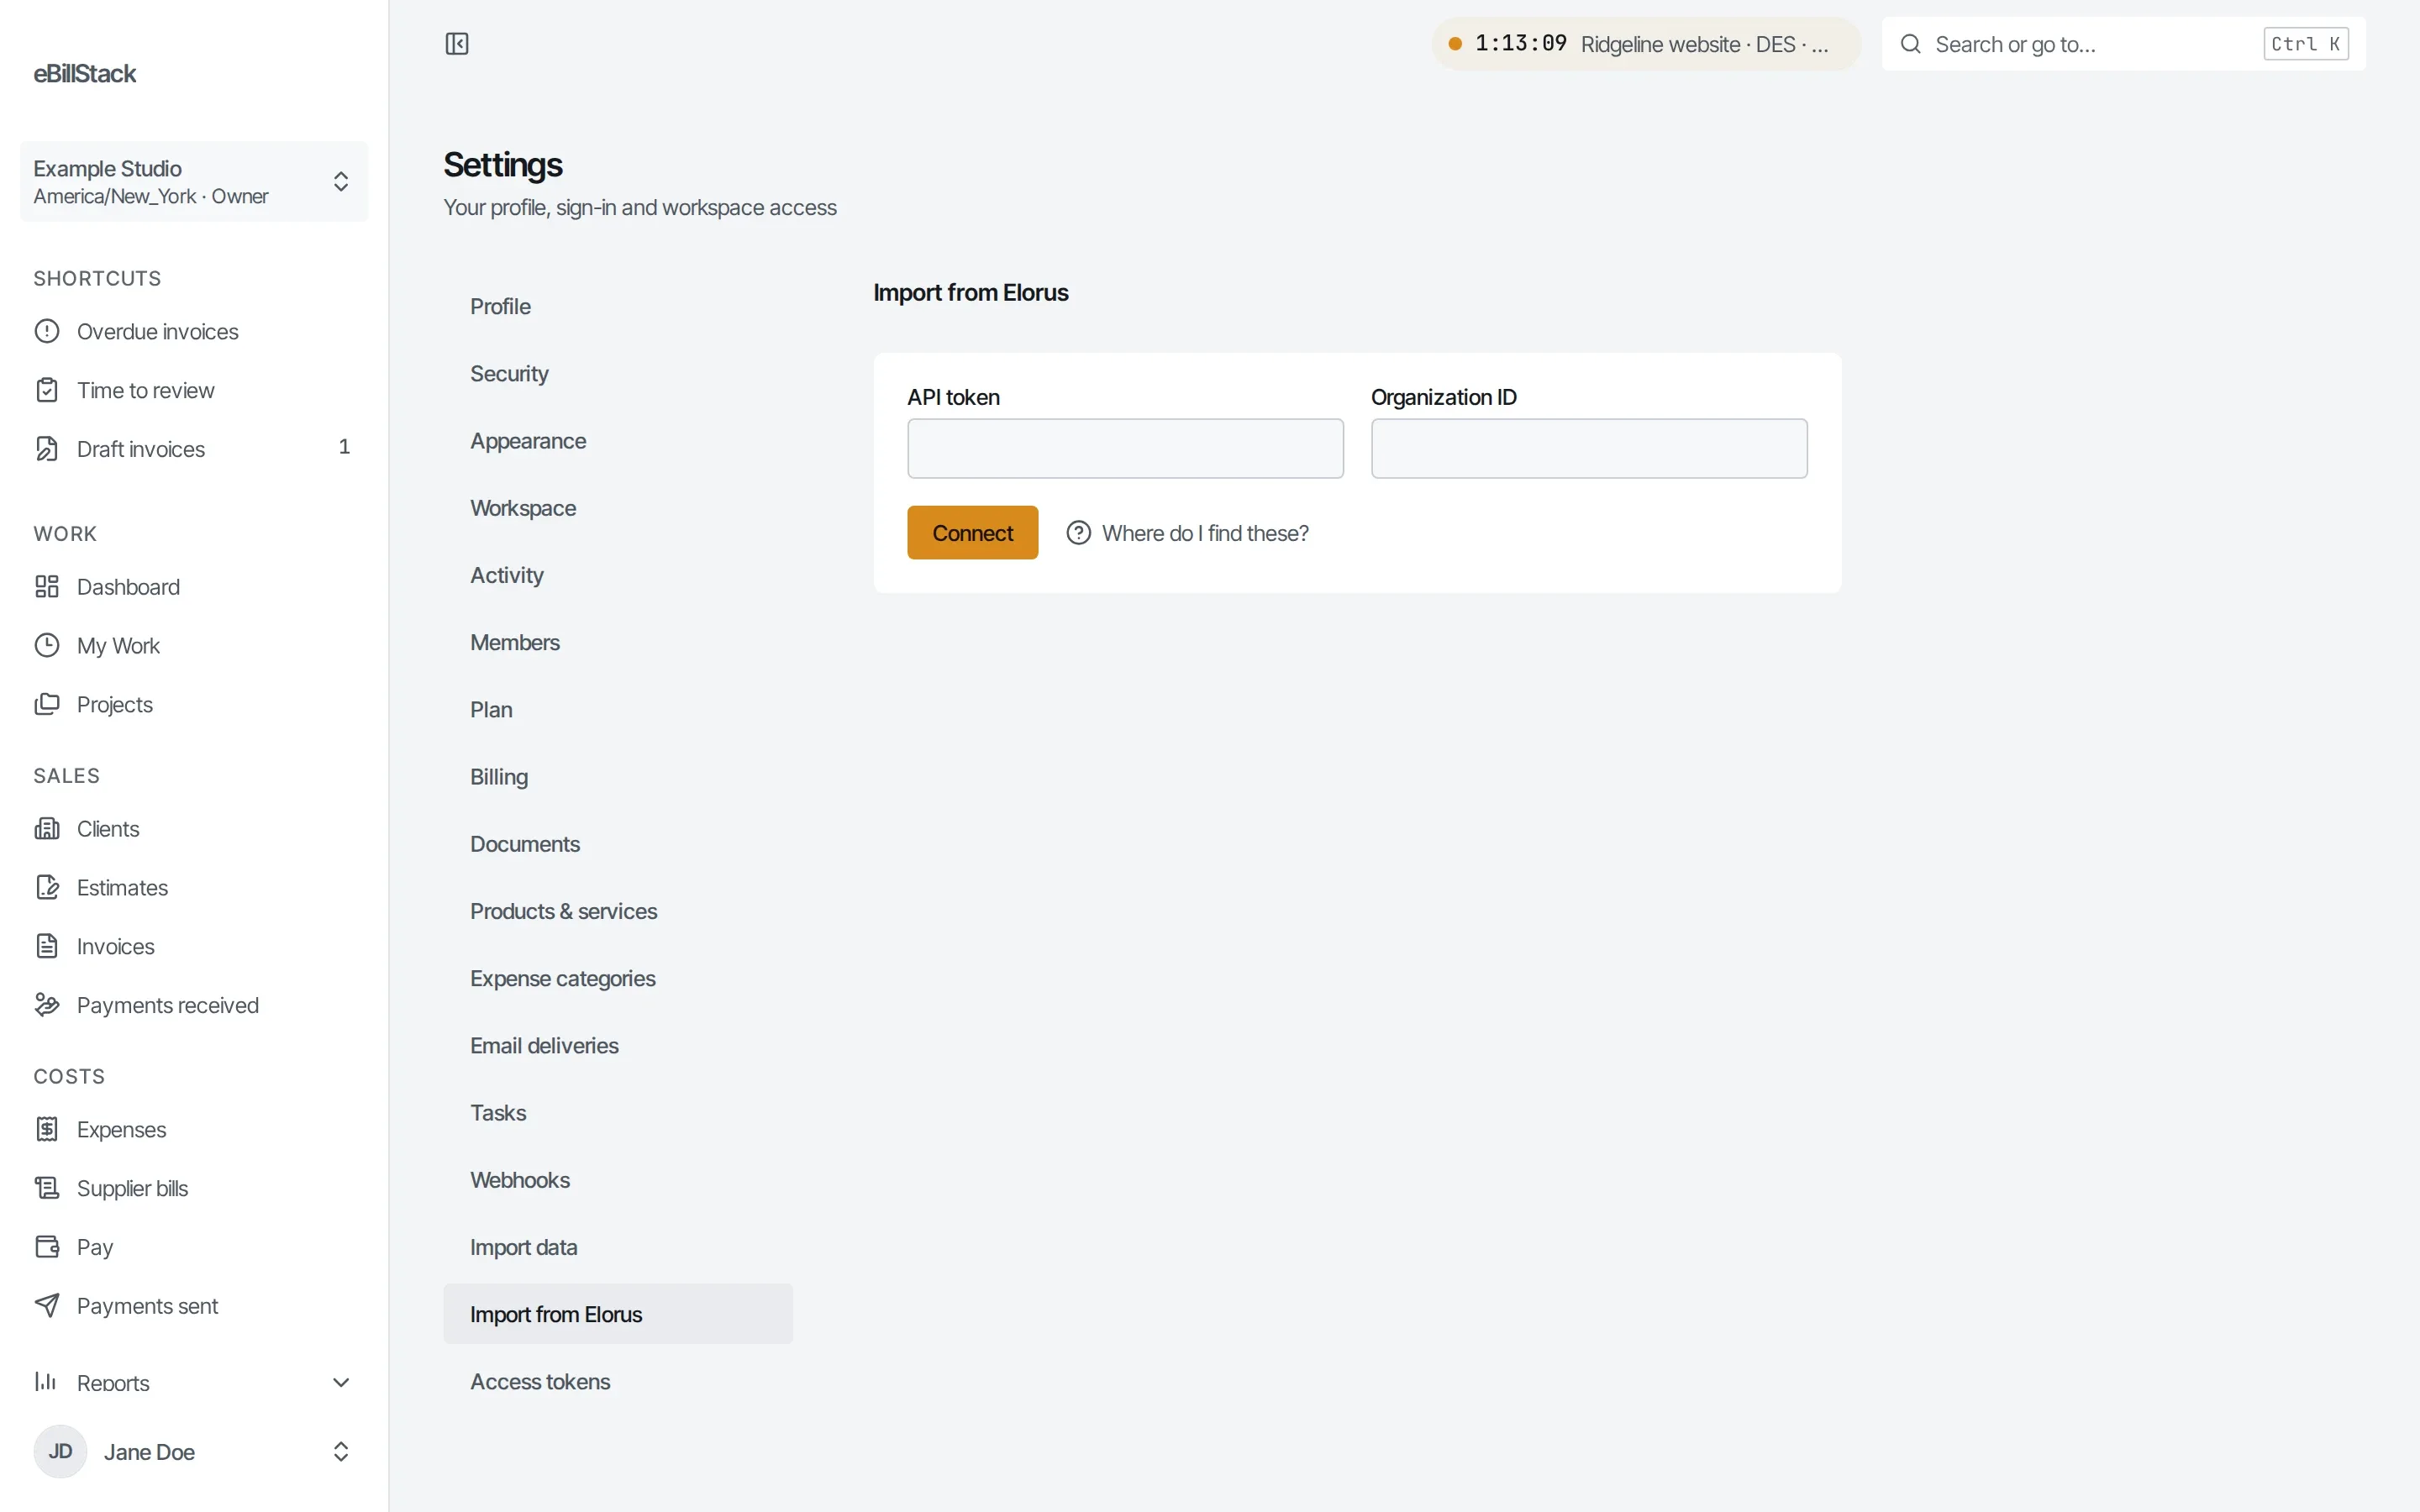Focus the API token field

1125,449
